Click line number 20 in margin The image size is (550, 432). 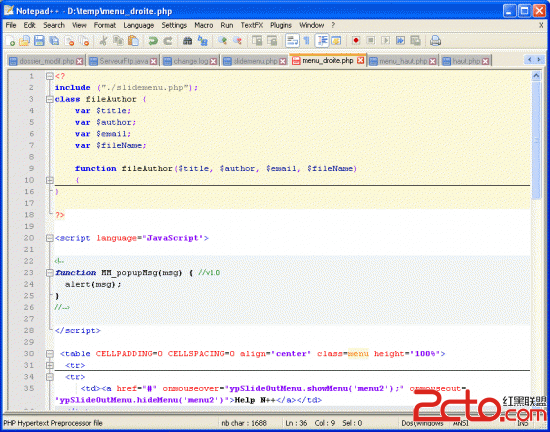click(x=29, y=238)
